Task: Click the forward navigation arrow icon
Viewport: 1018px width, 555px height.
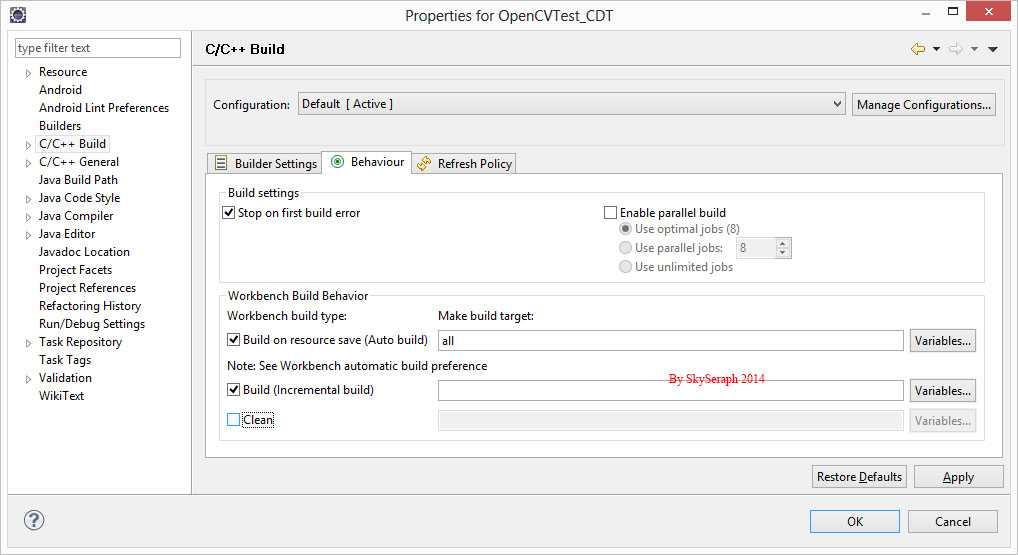Action: [955, 49]
